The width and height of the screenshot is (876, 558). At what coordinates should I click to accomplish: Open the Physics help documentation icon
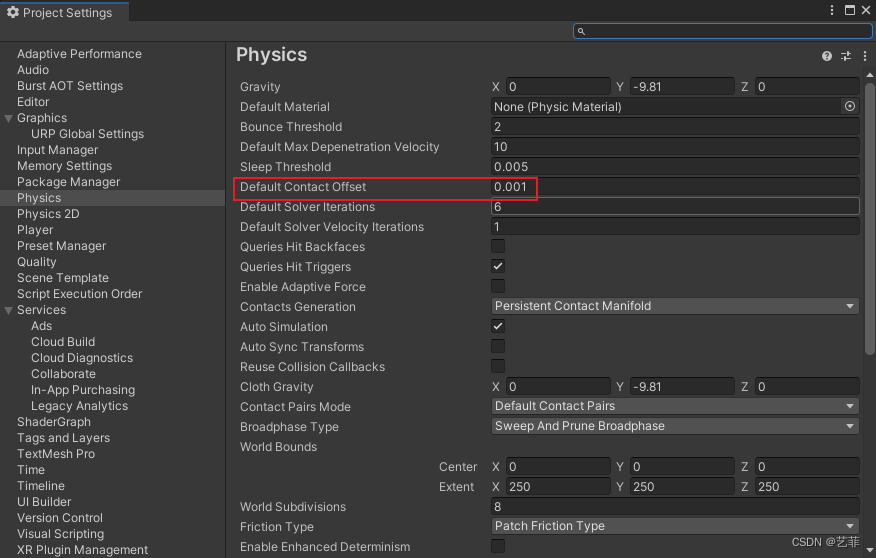827,56
